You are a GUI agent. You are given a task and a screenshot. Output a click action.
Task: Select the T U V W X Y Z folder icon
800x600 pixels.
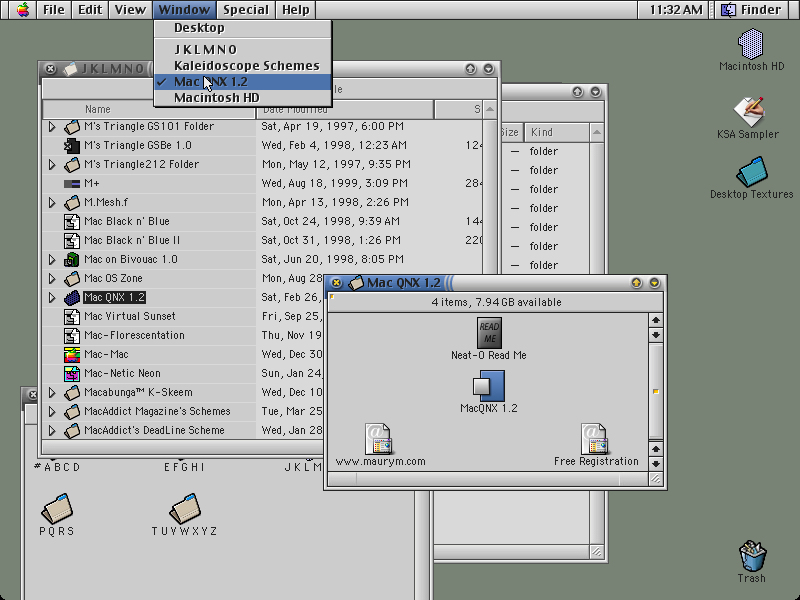click(185, 508)
